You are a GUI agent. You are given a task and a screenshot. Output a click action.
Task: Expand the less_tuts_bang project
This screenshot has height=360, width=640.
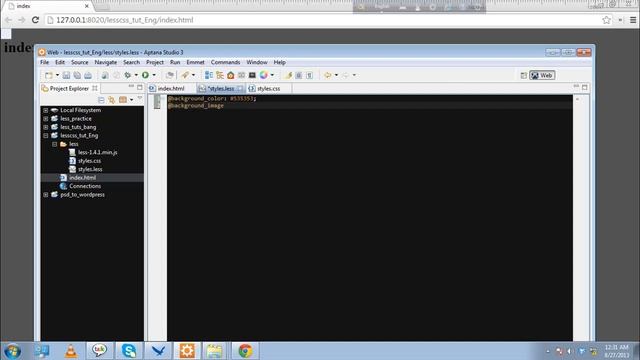pyautogui.click(x=46, y=127)
